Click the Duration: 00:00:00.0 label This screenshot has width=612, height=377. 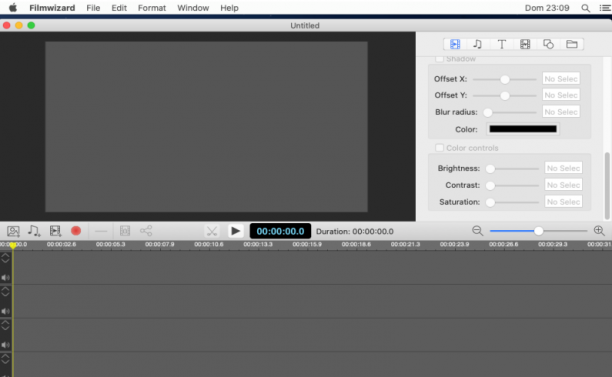pyautogui.click(x=354, y=231)
